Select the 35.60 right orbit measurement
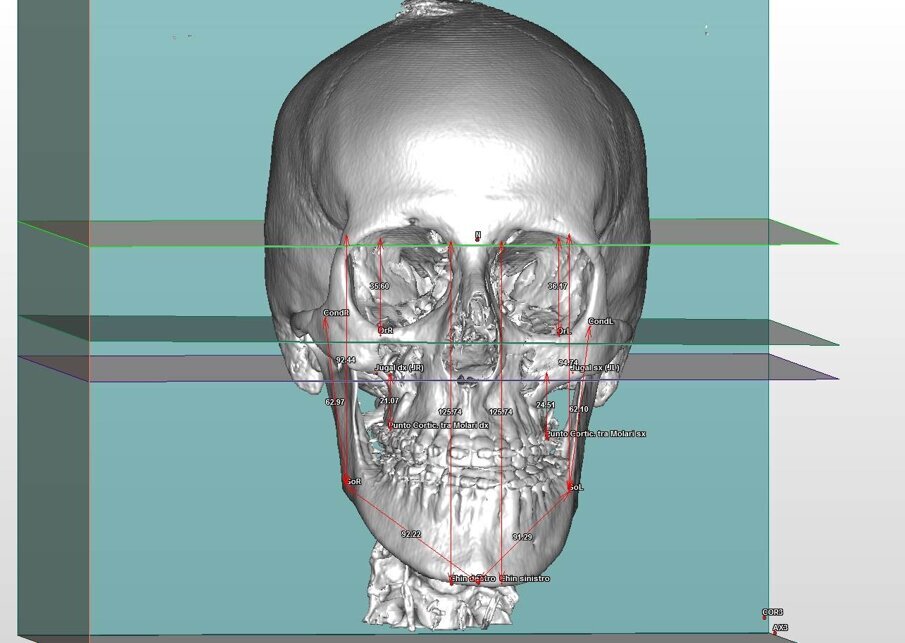The image size is (905, 643). click(379, 286)
